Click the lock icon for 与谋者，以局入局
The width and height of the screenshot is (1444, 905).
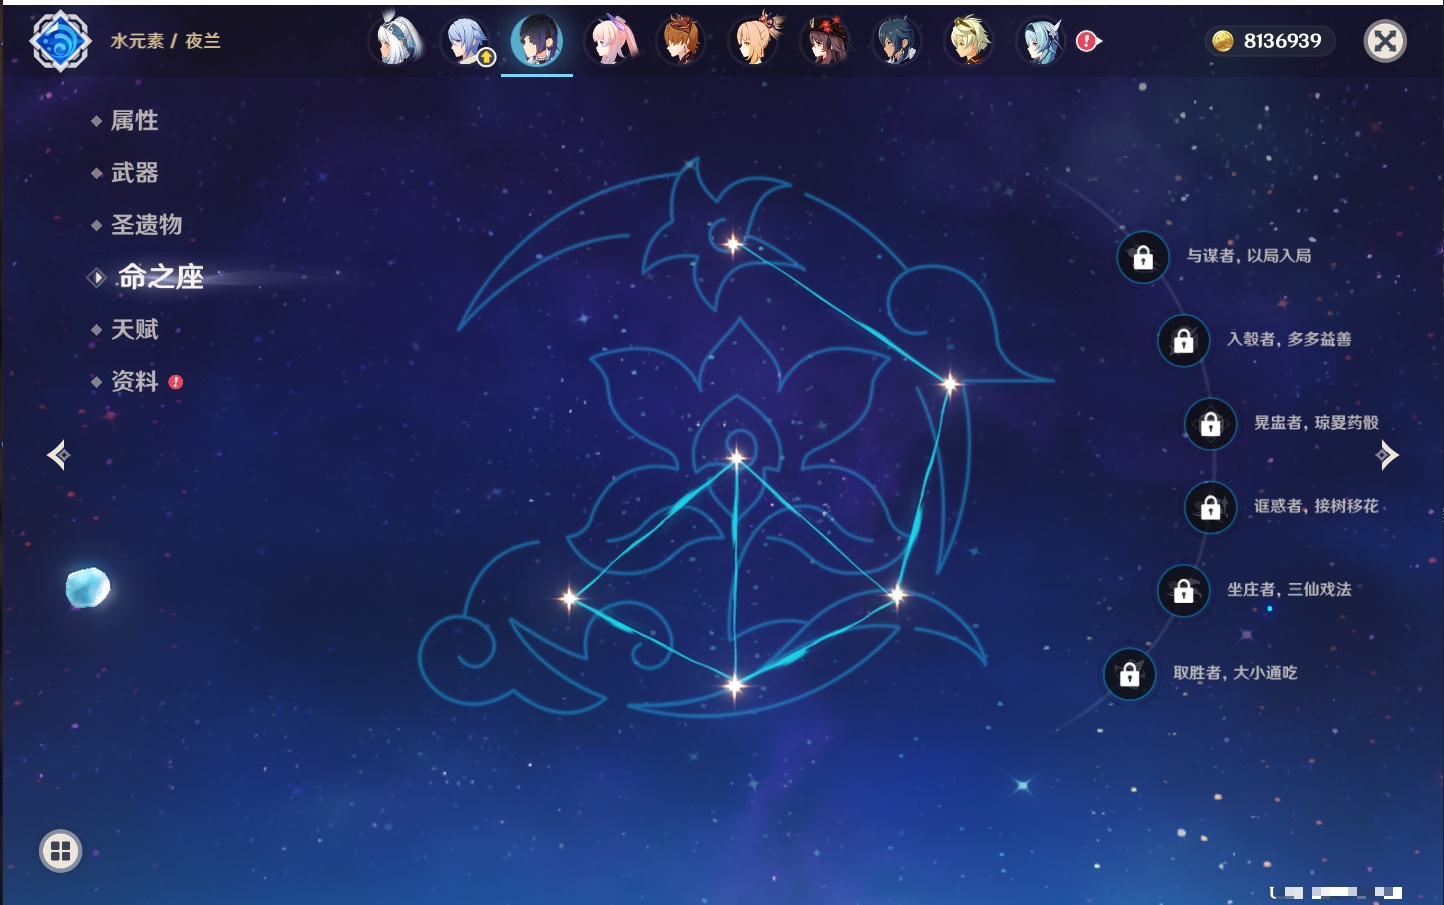tap(1143, 258)
